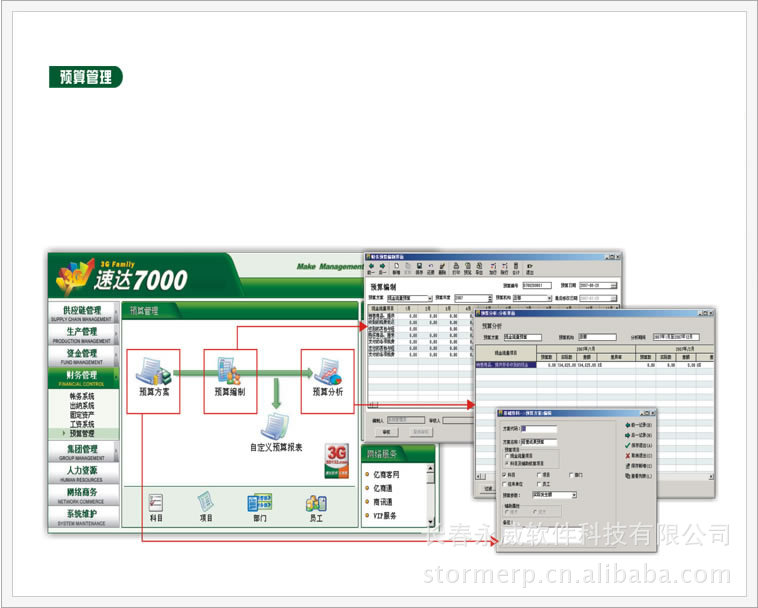
Task: Open the 商讯通 link
Action: (x=383, y=502)
